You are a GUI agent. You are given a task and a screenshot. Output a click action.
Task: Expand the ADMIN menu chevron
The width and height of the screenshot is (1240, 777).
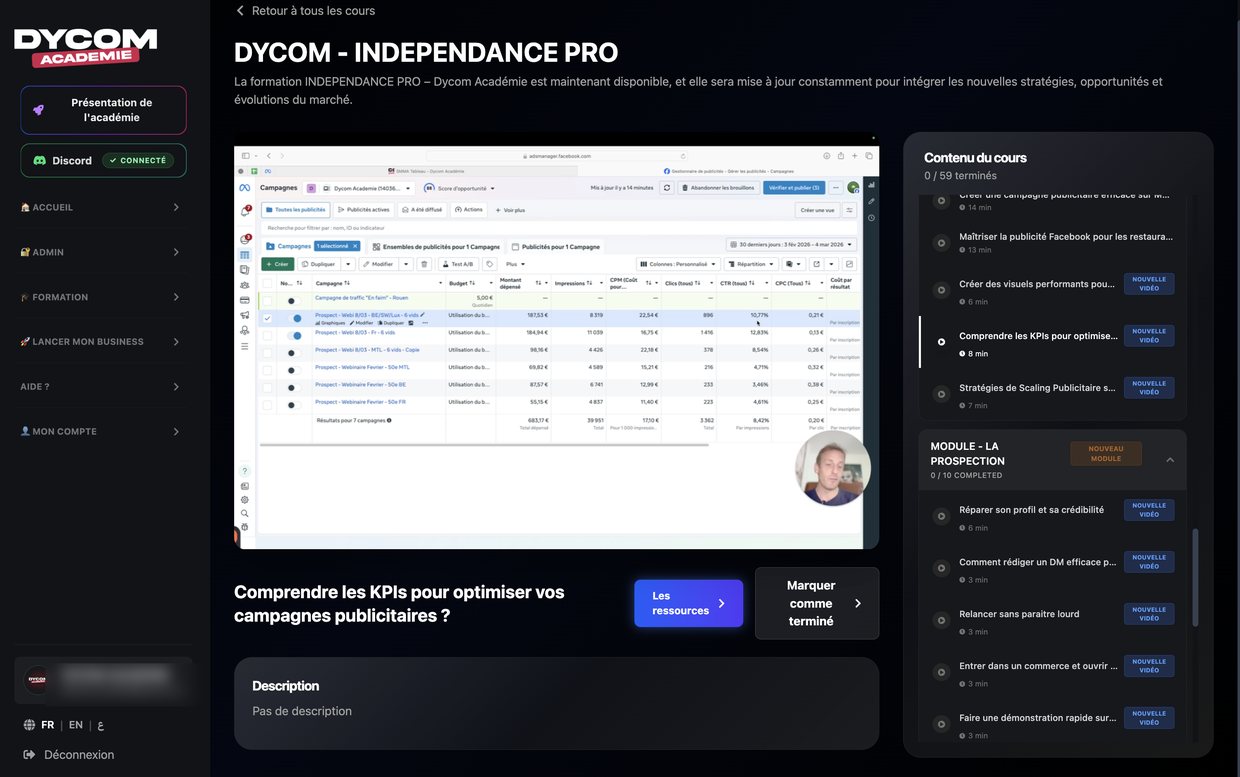(176, 252)
